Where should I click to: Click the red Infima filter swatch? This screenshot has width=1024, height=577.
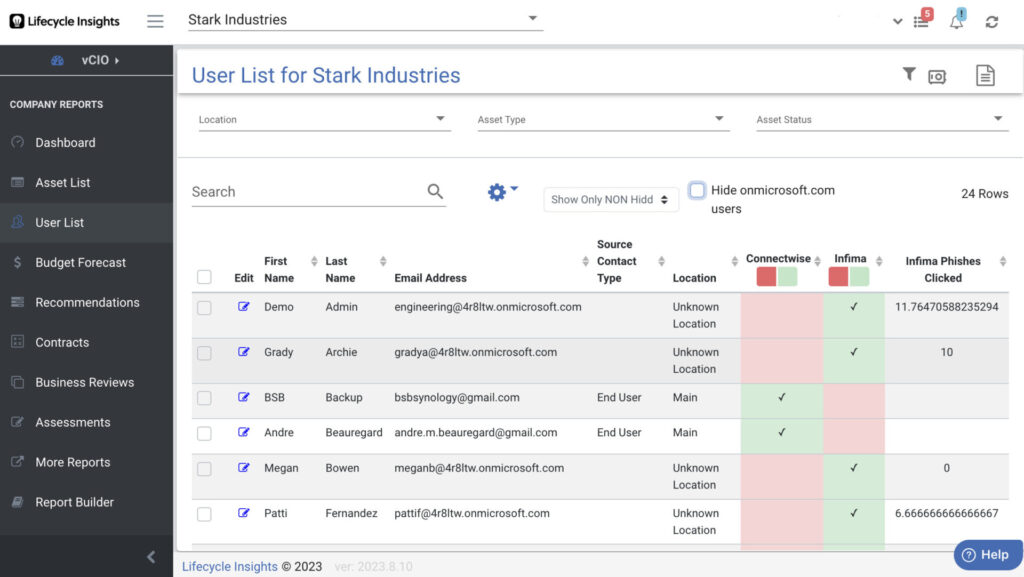(x=838, y=277)
